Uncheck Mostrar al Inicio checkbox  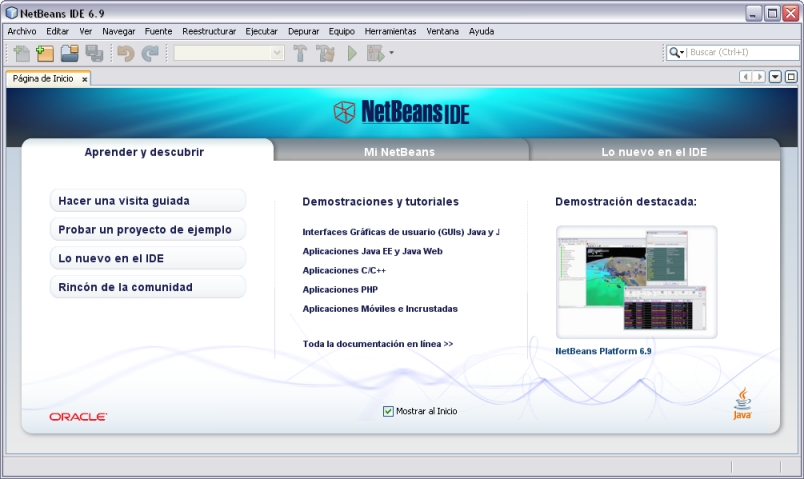(388, 411)
